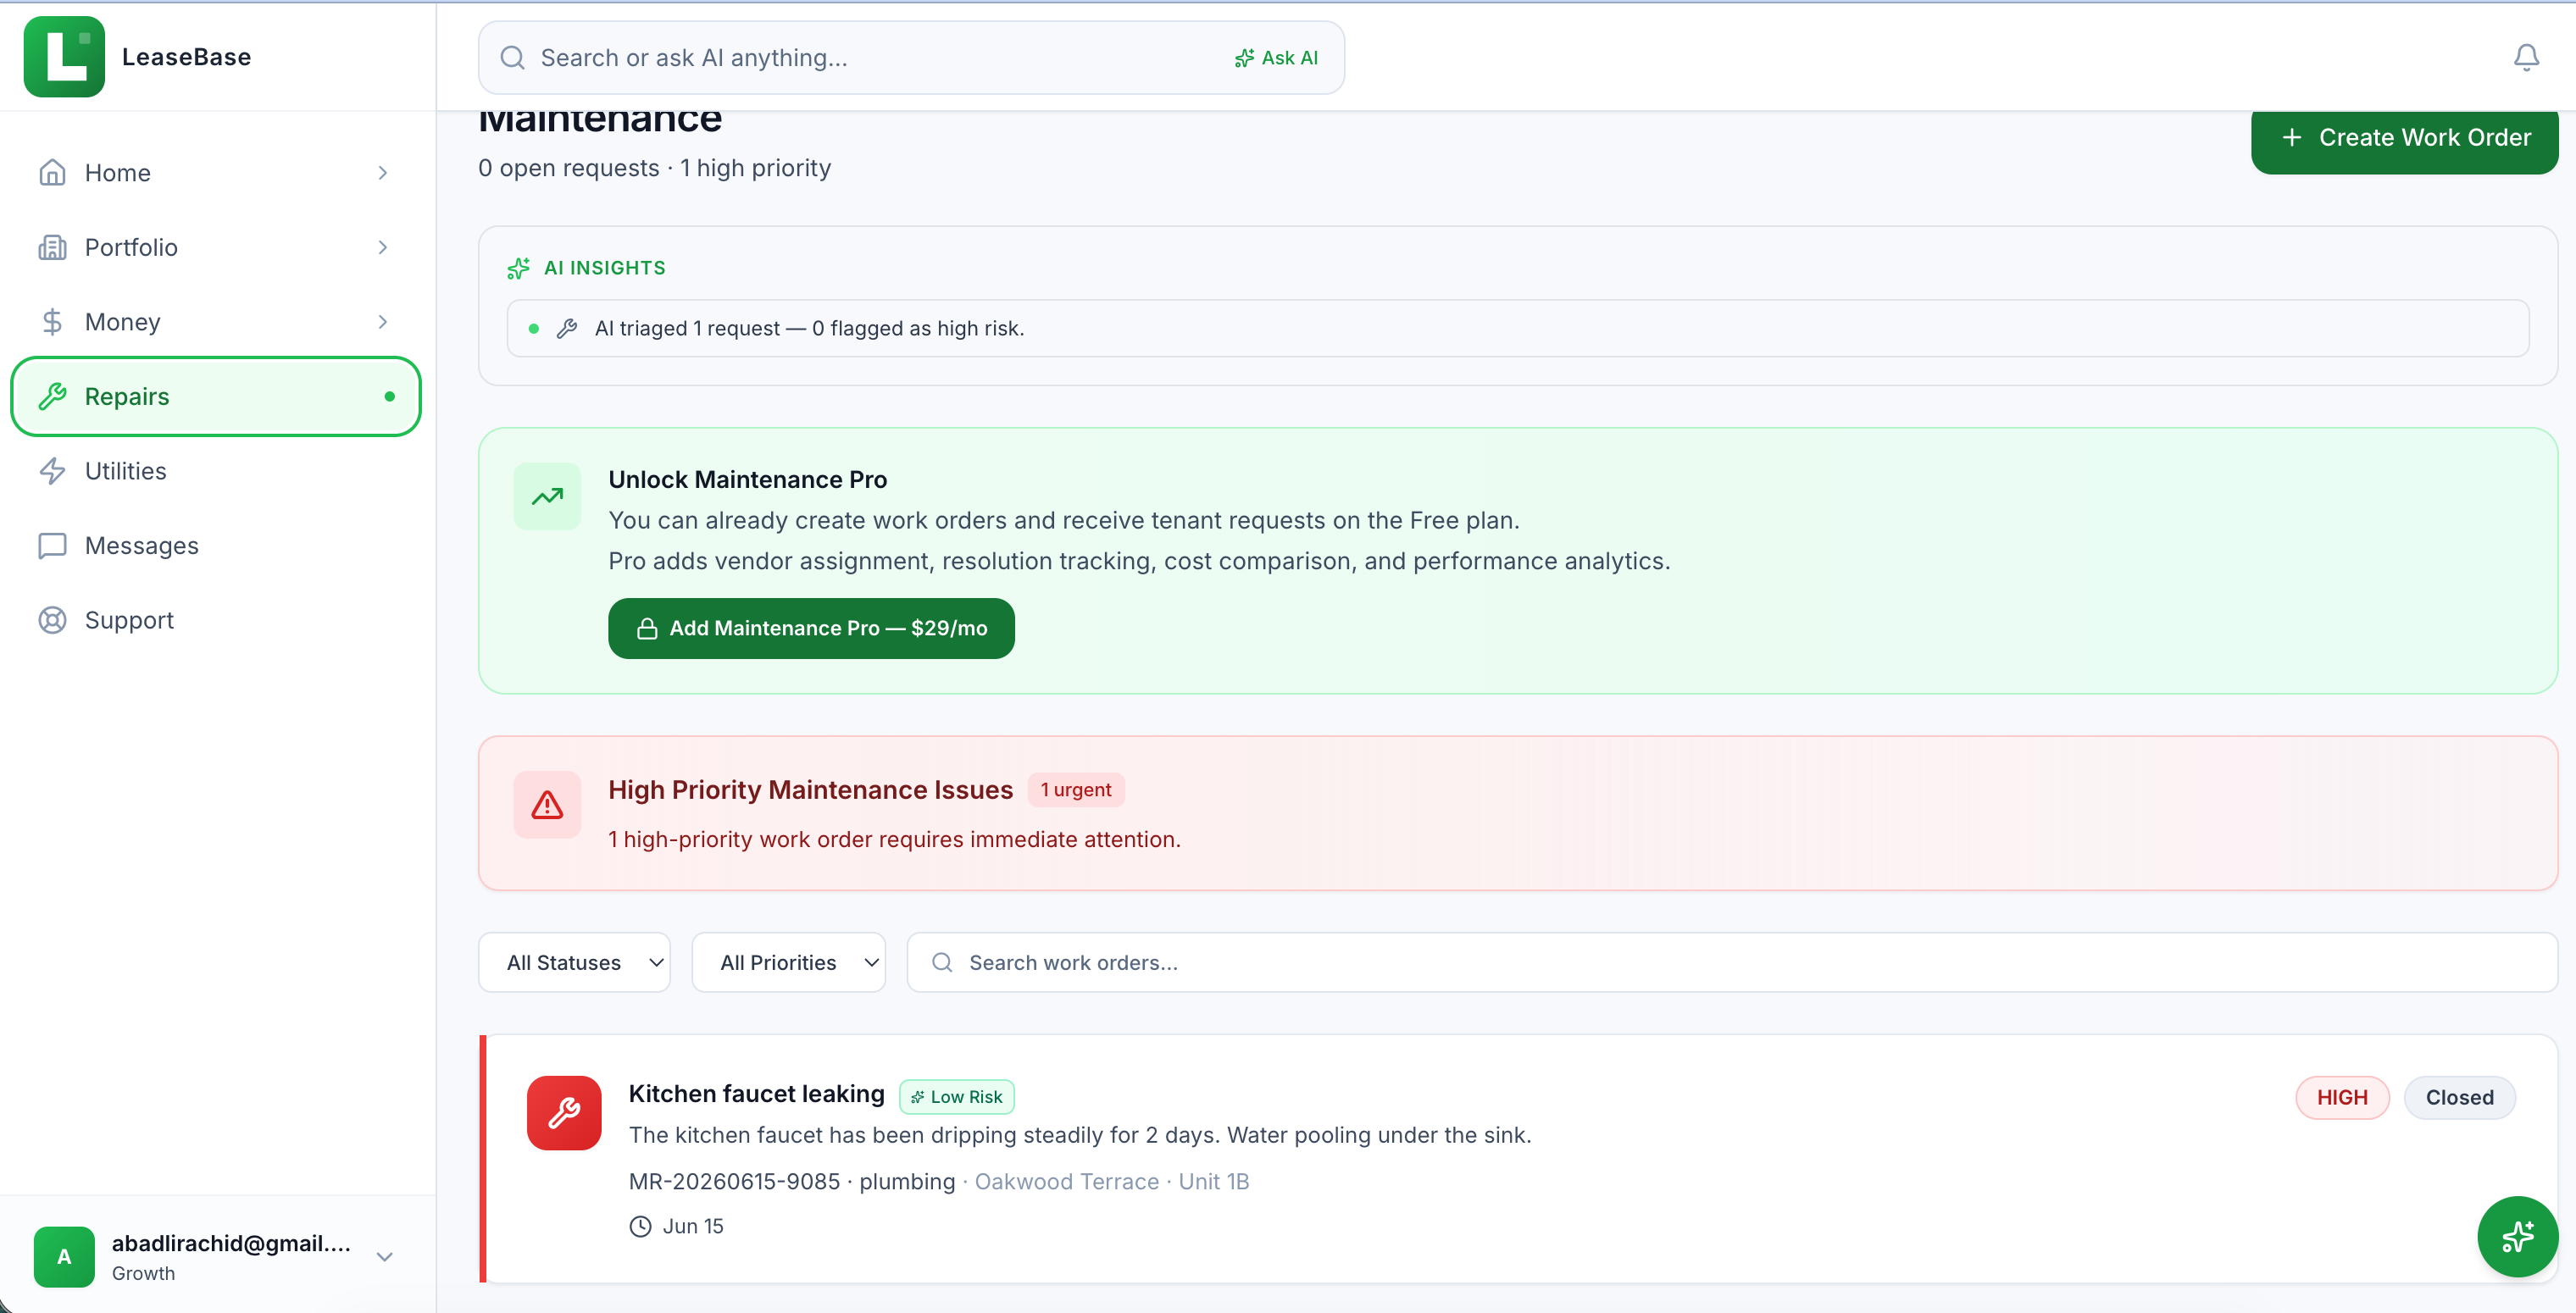
Task: Click the Ask AI sparkle button
Action: [x=1276, y=58]
